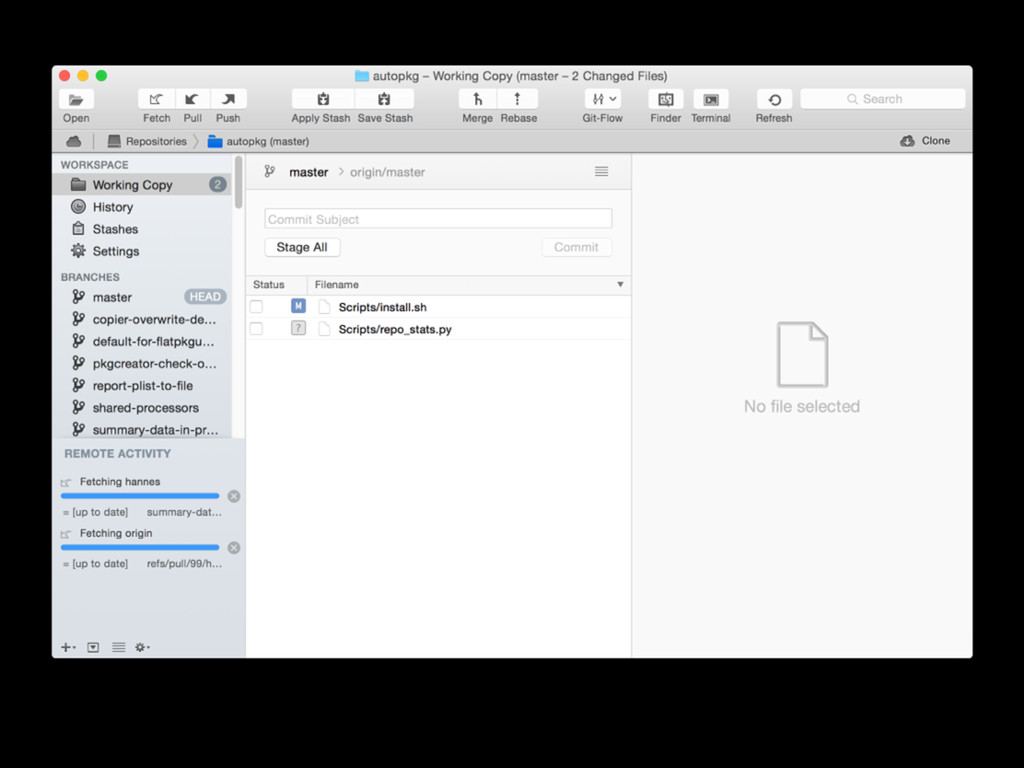Image resolution: width=1024 pixels, height=768 pixels.
Task: Click the changed files count badge
Action: click(x=217, y=185)
